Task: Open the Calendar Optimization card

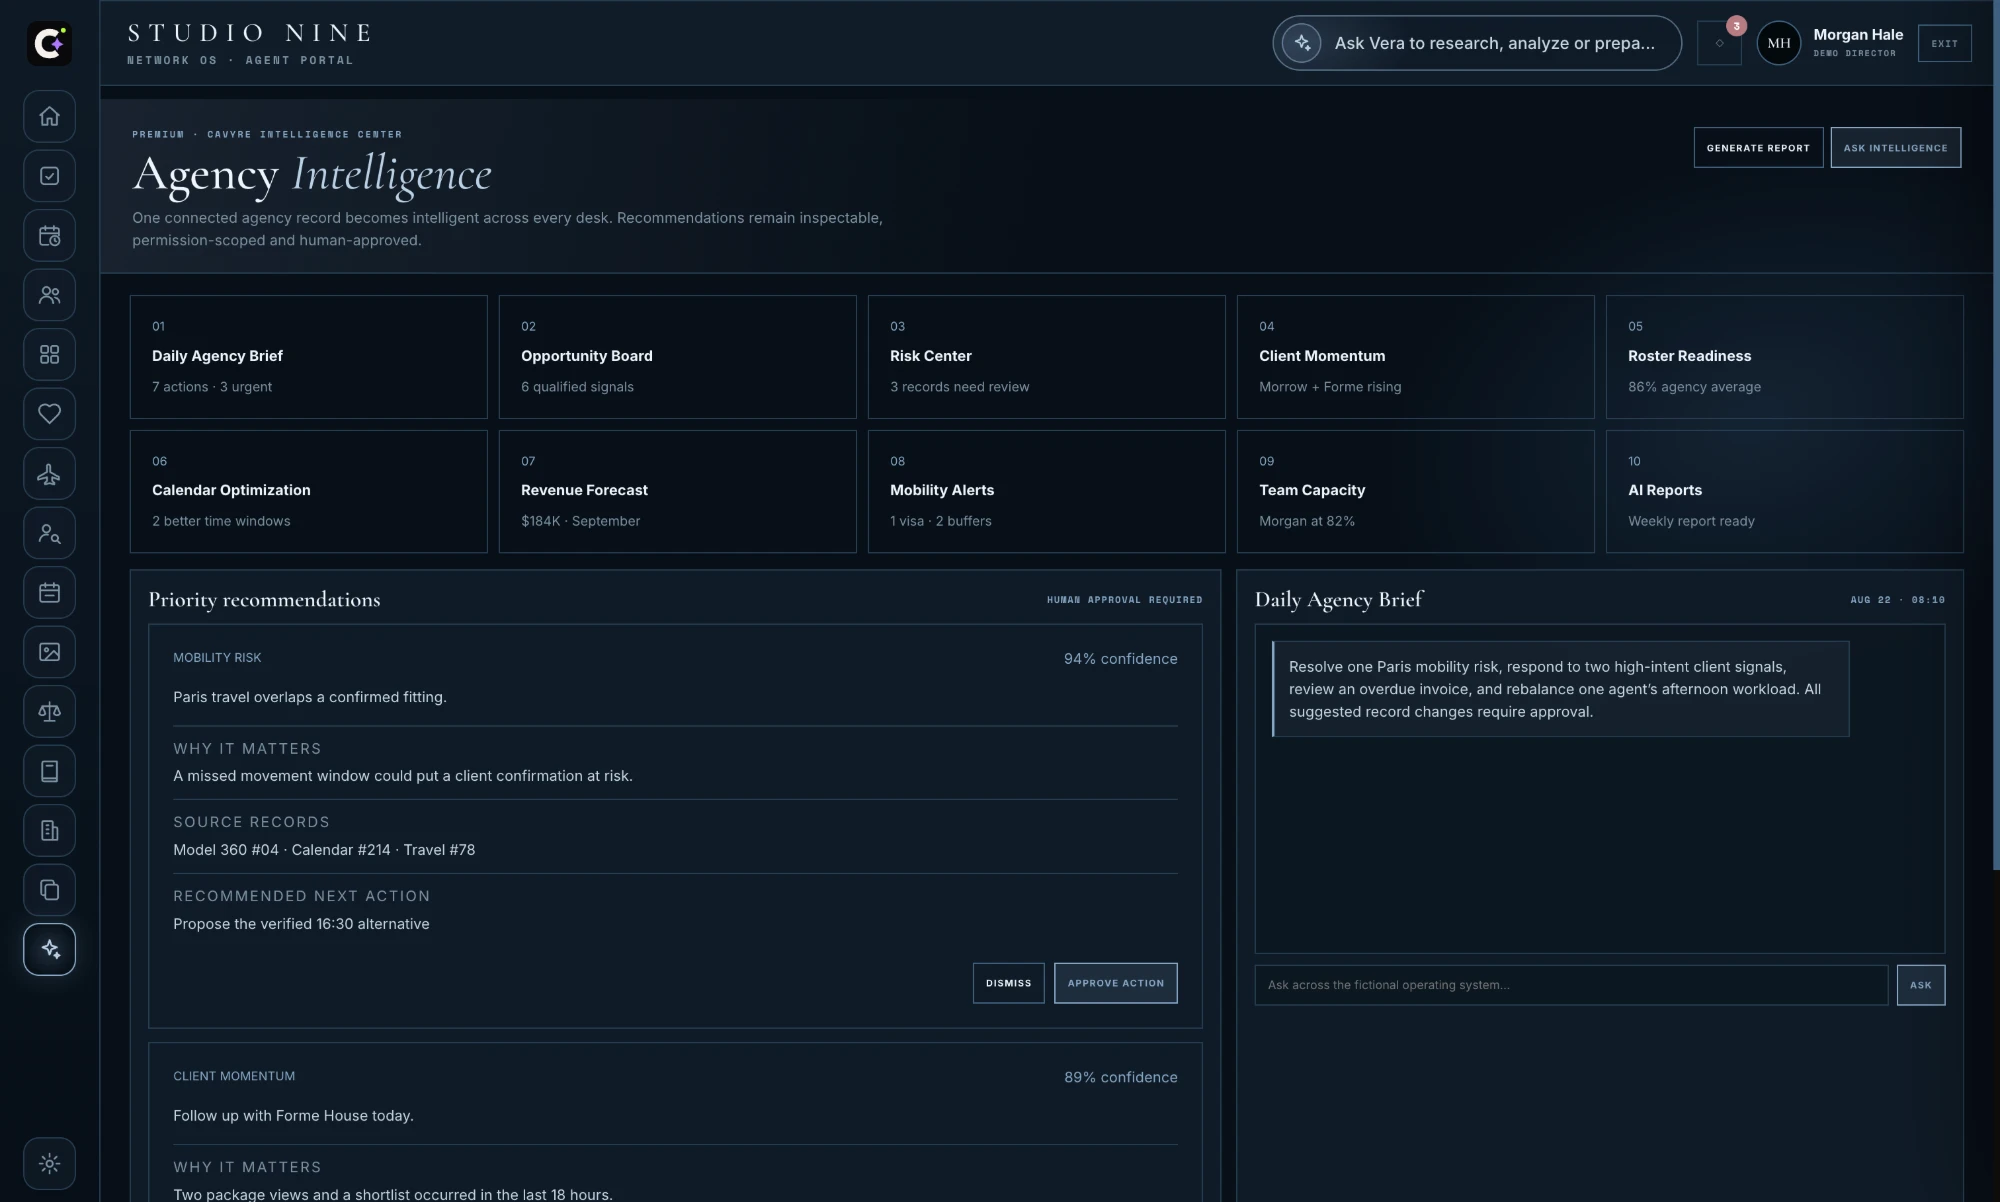Action: tap(308, 491)
